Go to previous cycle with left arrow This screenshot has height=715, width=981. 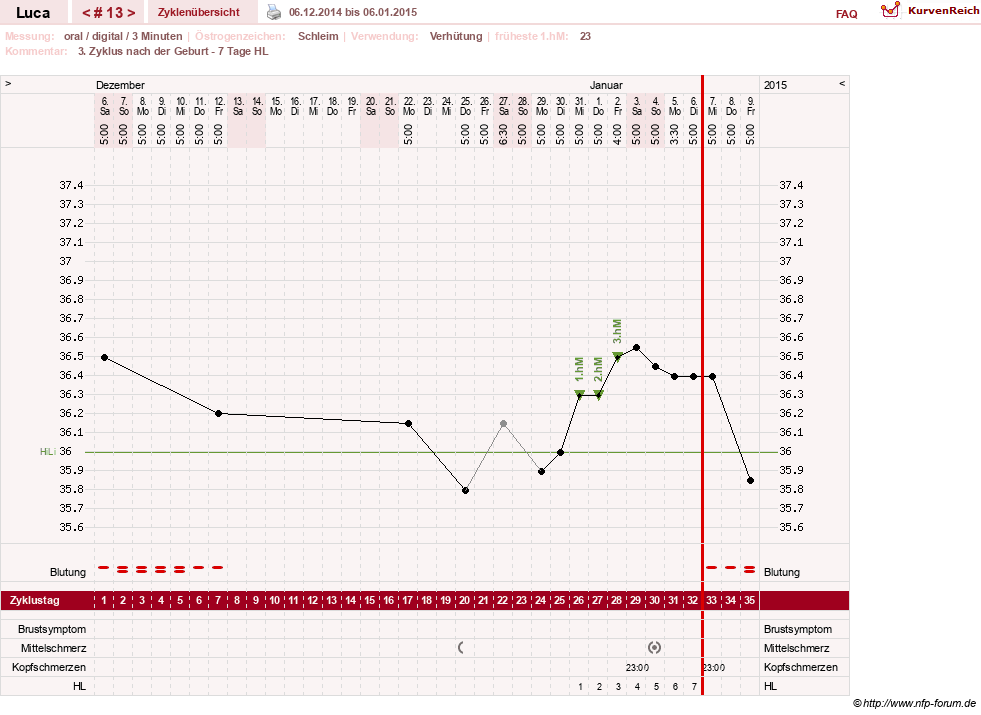coord(86,13)
